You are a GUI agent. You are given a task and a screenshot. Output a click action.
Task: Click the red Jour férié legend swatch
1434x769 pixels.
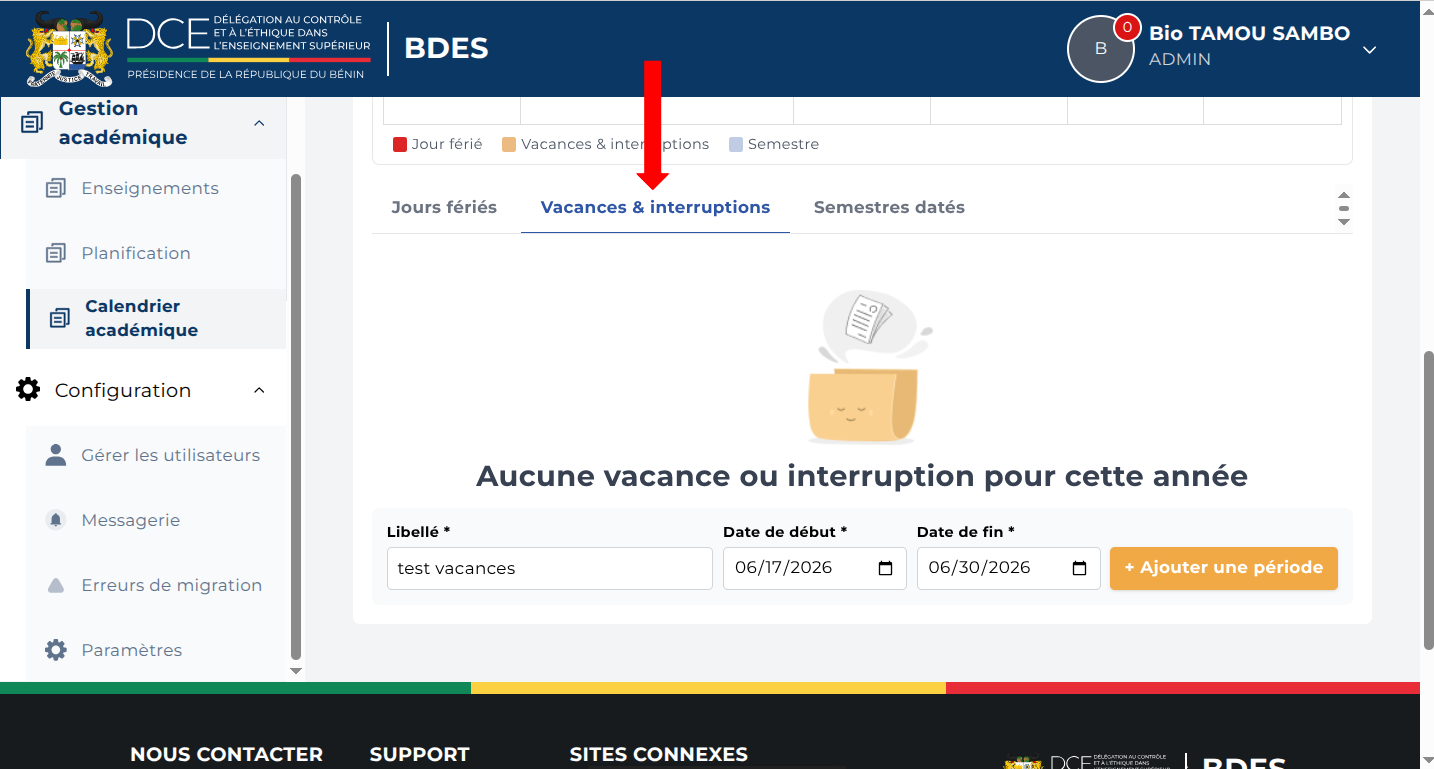tap(400, 145)
